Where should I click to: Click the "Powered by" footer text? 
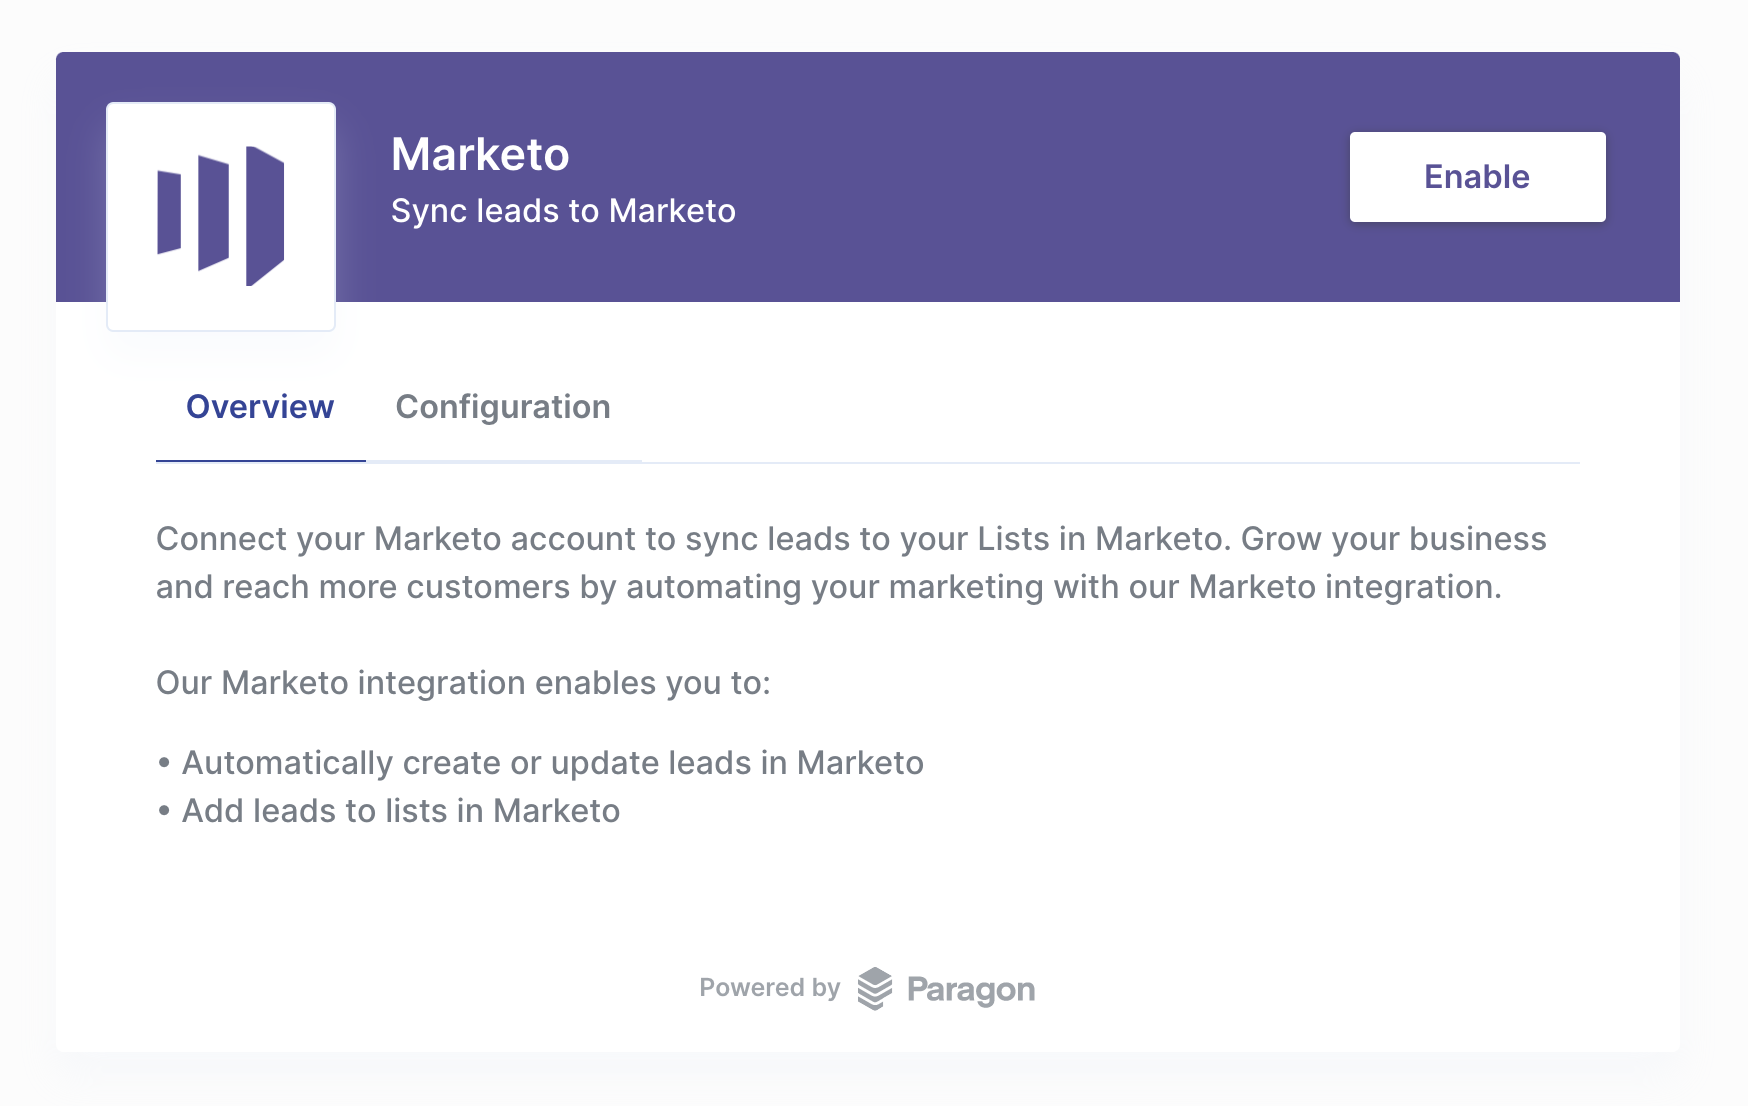pos(769,988)
